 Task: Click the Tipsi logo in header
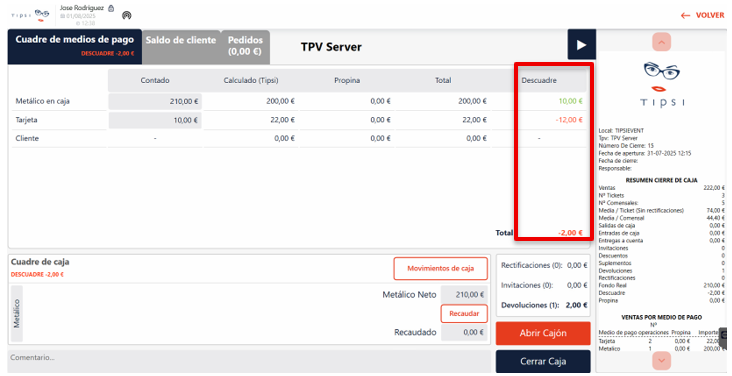[x=30, y=15]
